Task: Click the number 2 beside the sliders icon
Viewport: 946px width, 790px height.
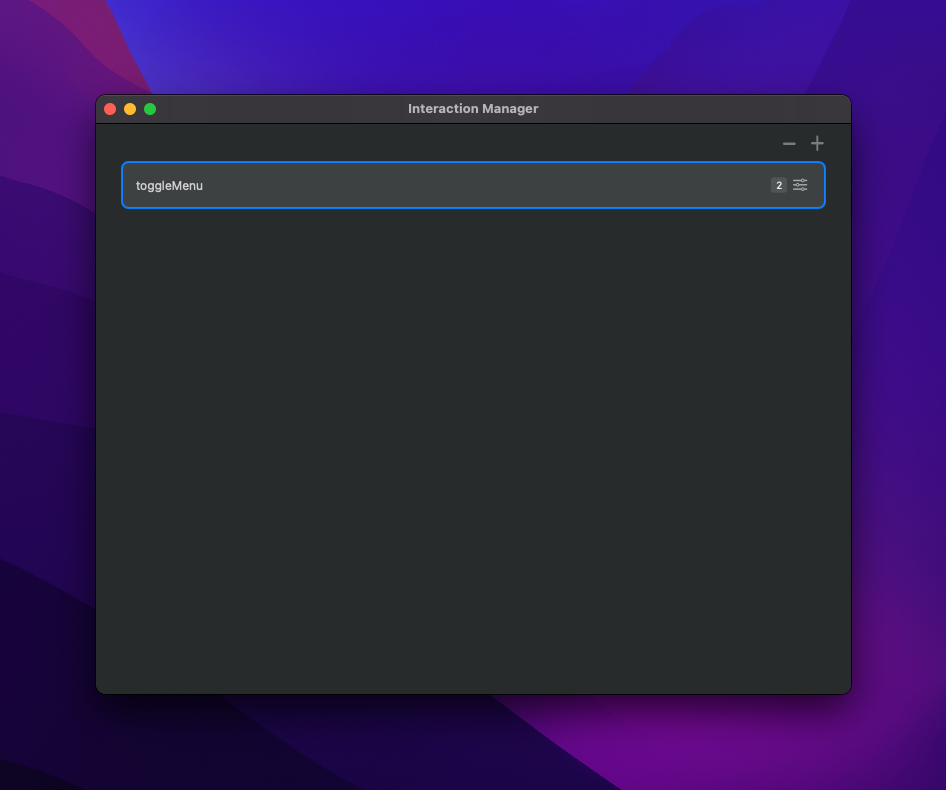Action: [778, 185]
